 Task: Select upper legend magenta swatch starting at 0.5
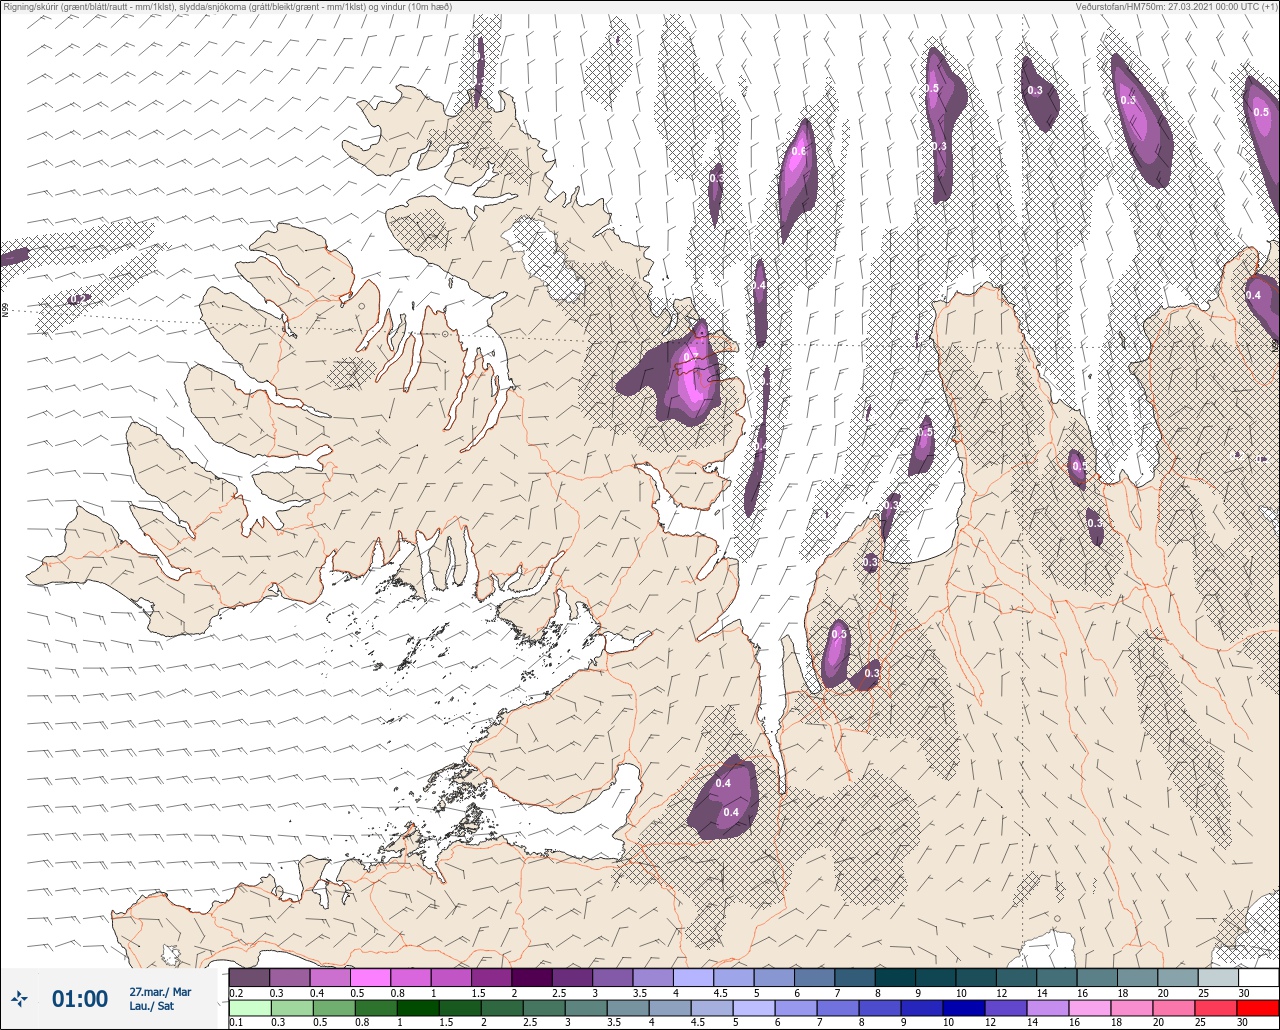coord(370,977)
